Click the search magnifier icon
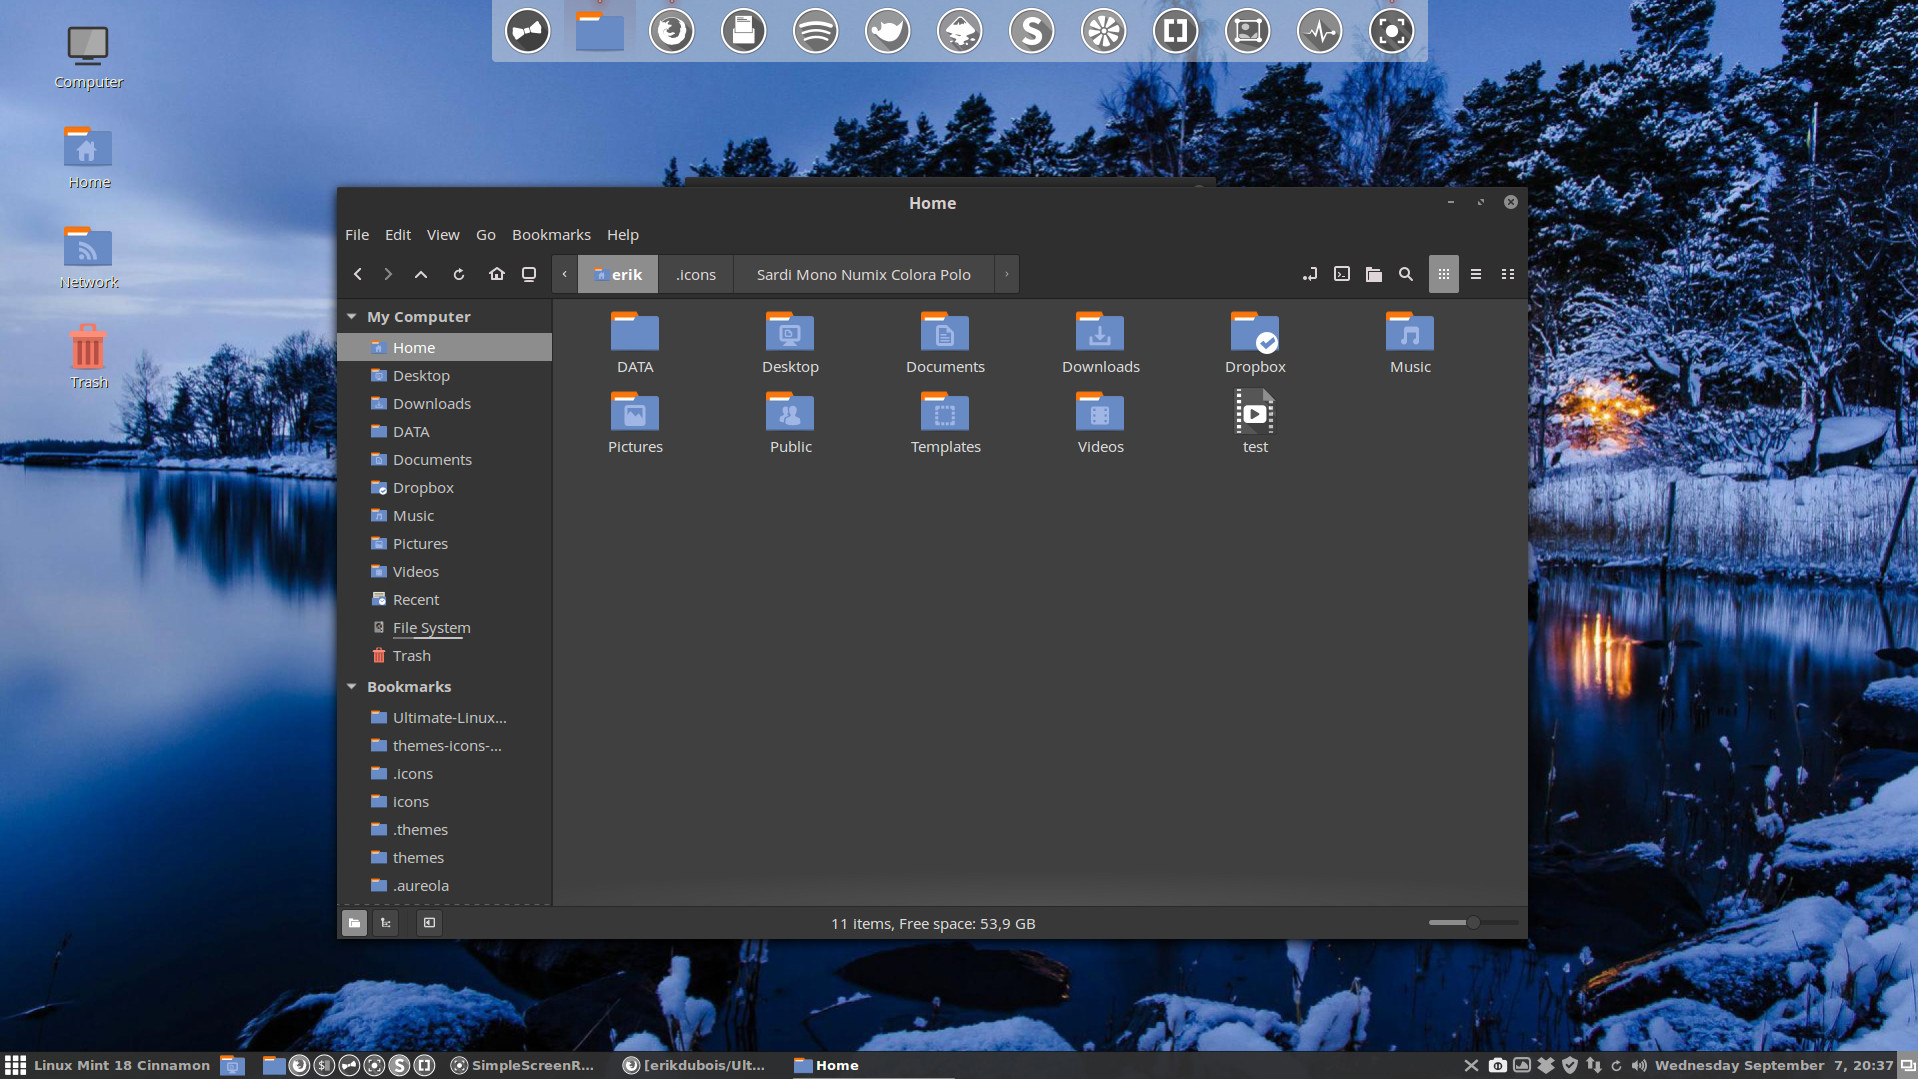 click(1406, 274)
